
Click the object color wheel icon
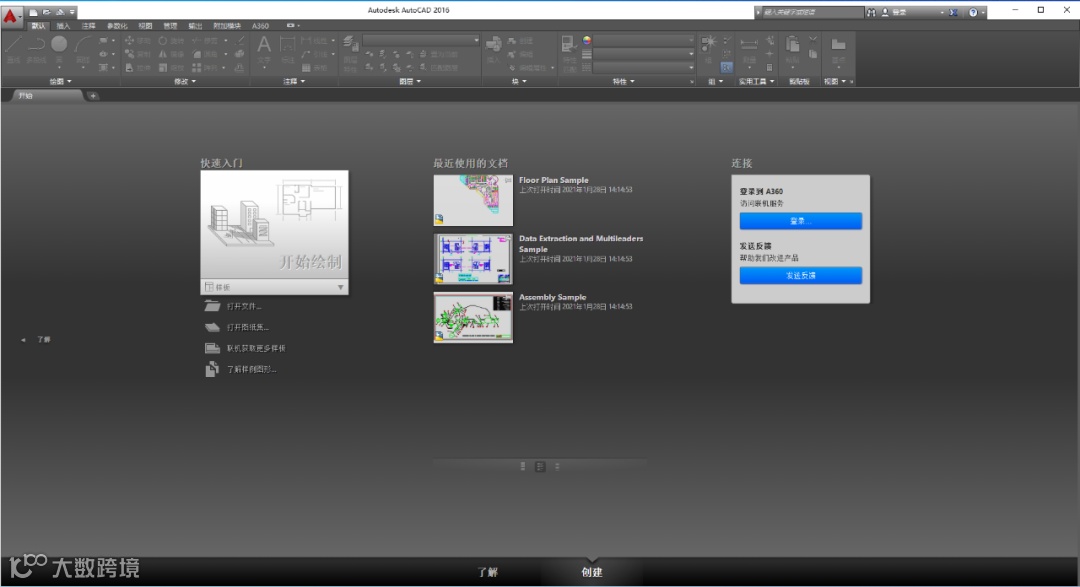pyautogui.click(x=587, y=41)
